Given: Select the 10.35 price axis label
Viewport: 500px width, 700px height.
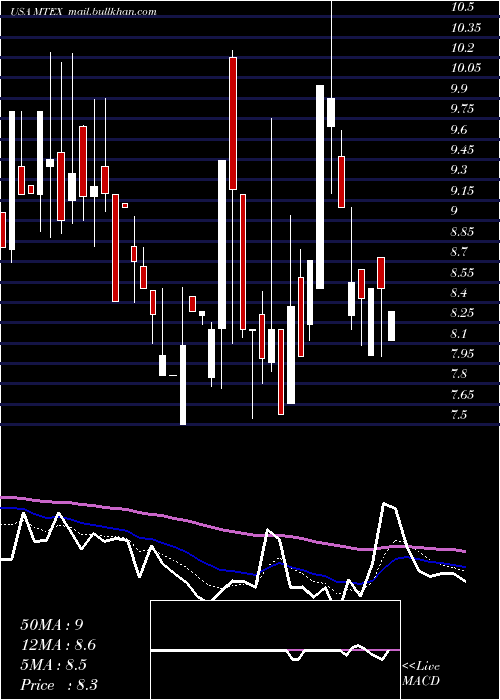Looking at the screenshot, I should point(466,28).
